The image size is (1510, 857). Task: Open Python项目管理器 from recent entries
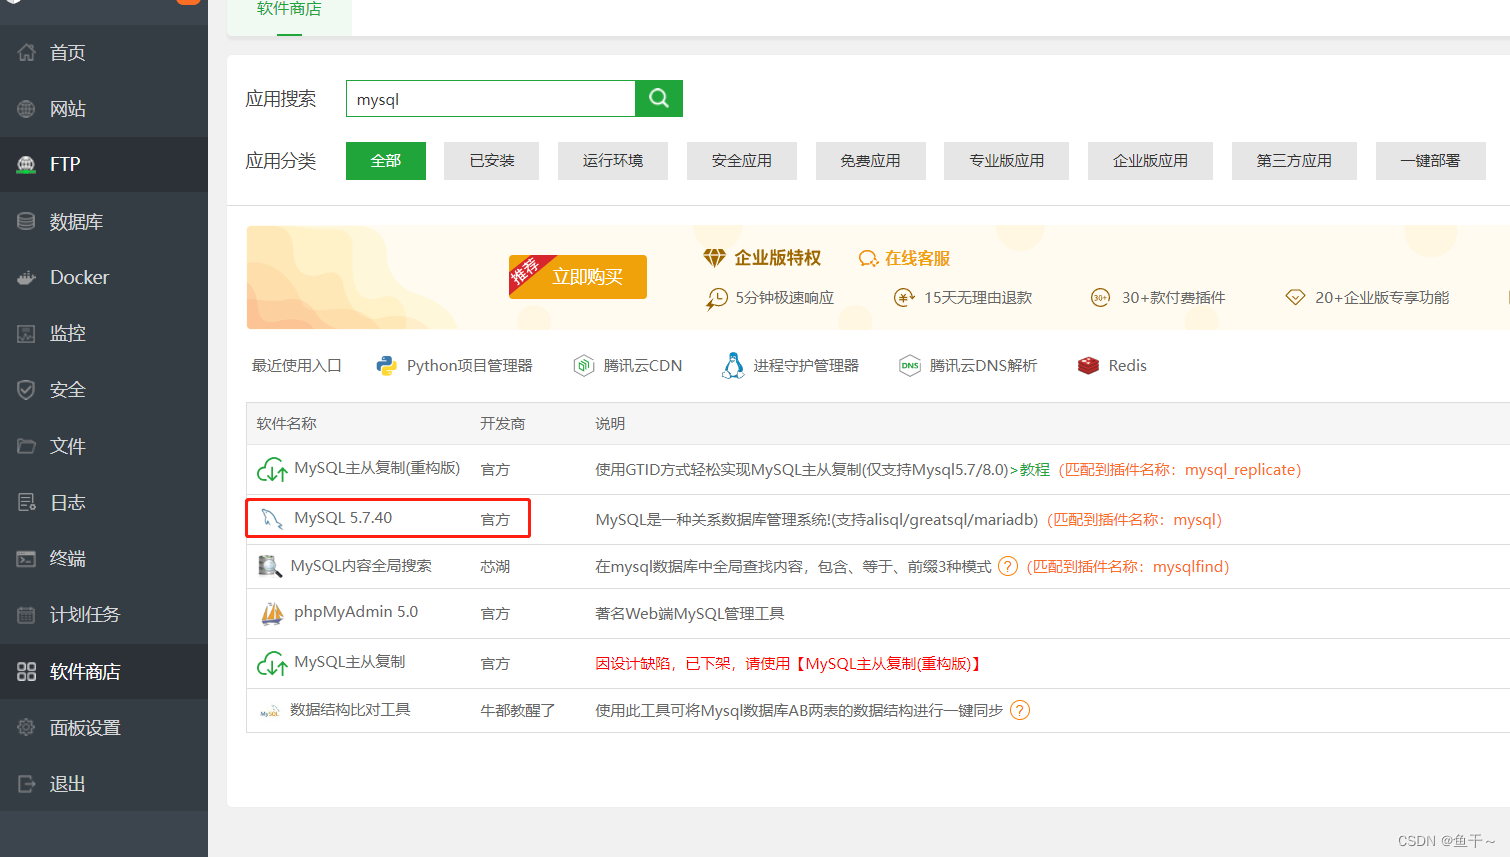coord(469,366)
